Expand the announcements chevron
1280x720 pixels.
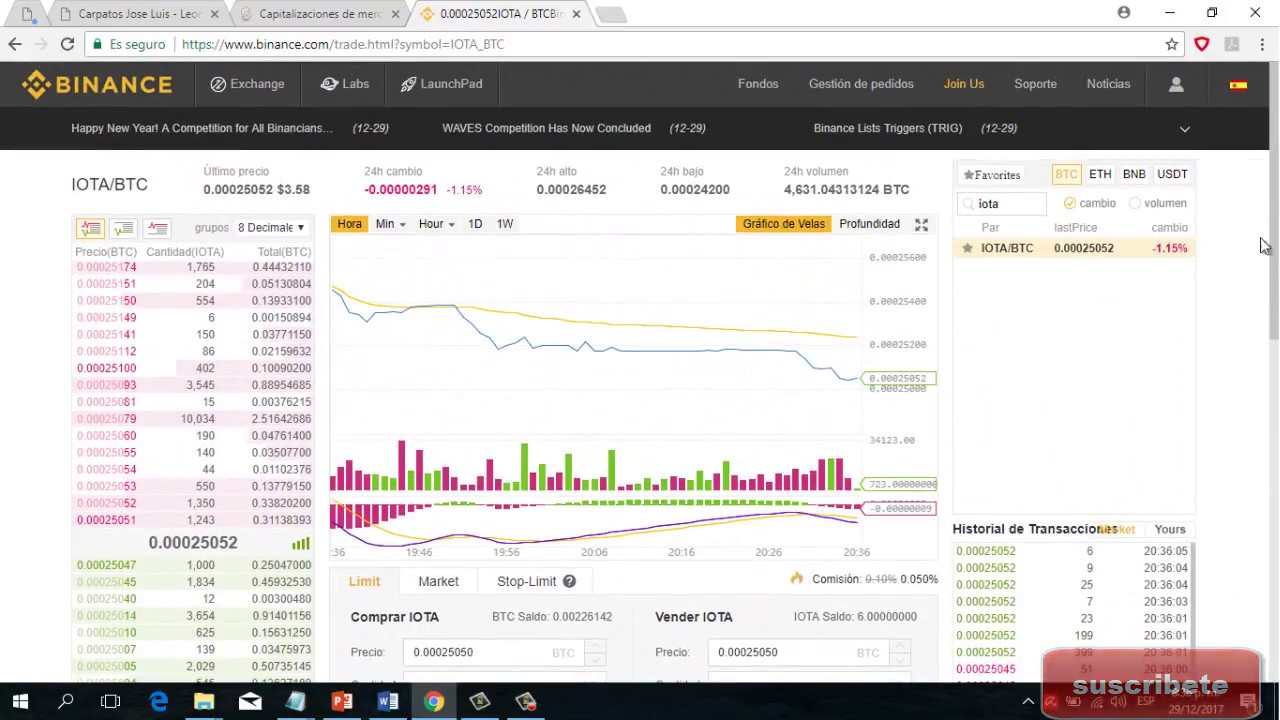1185,128
